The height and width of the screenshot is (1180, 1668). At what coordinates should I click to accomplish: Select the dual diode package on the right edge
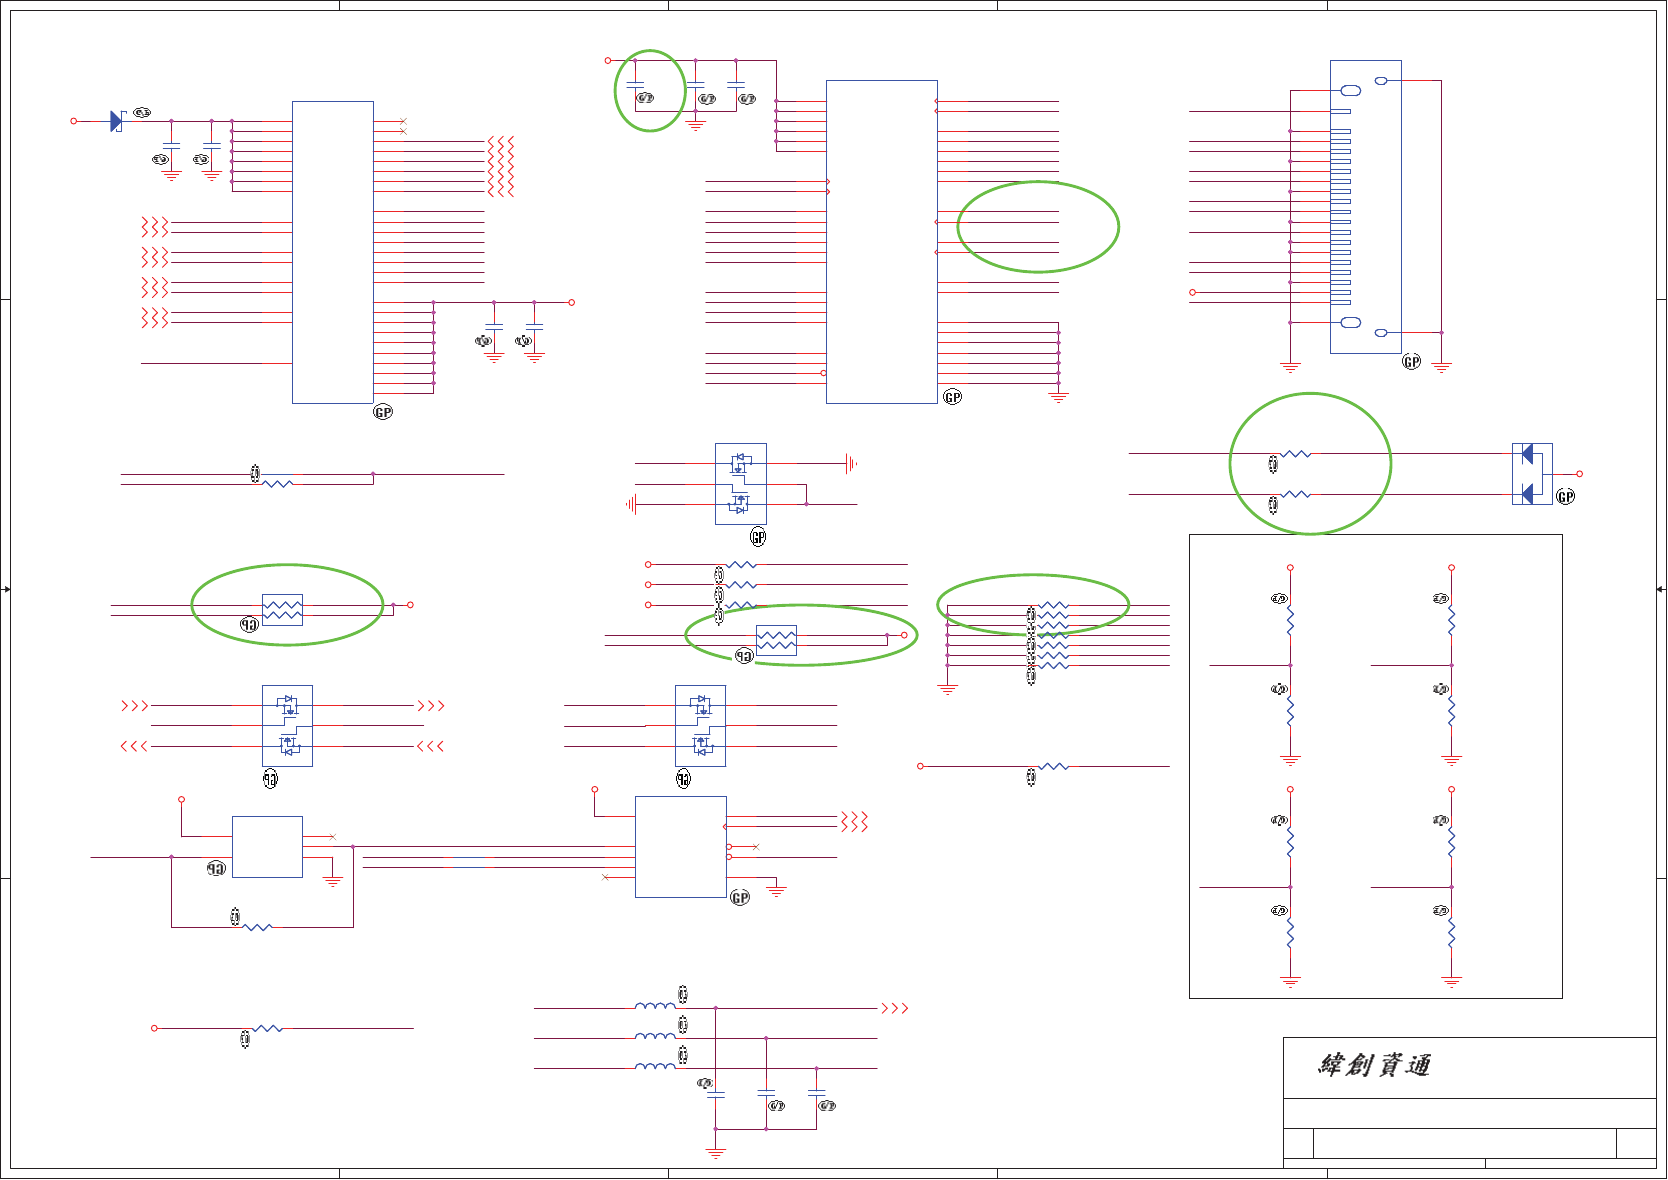[1531, 474]
